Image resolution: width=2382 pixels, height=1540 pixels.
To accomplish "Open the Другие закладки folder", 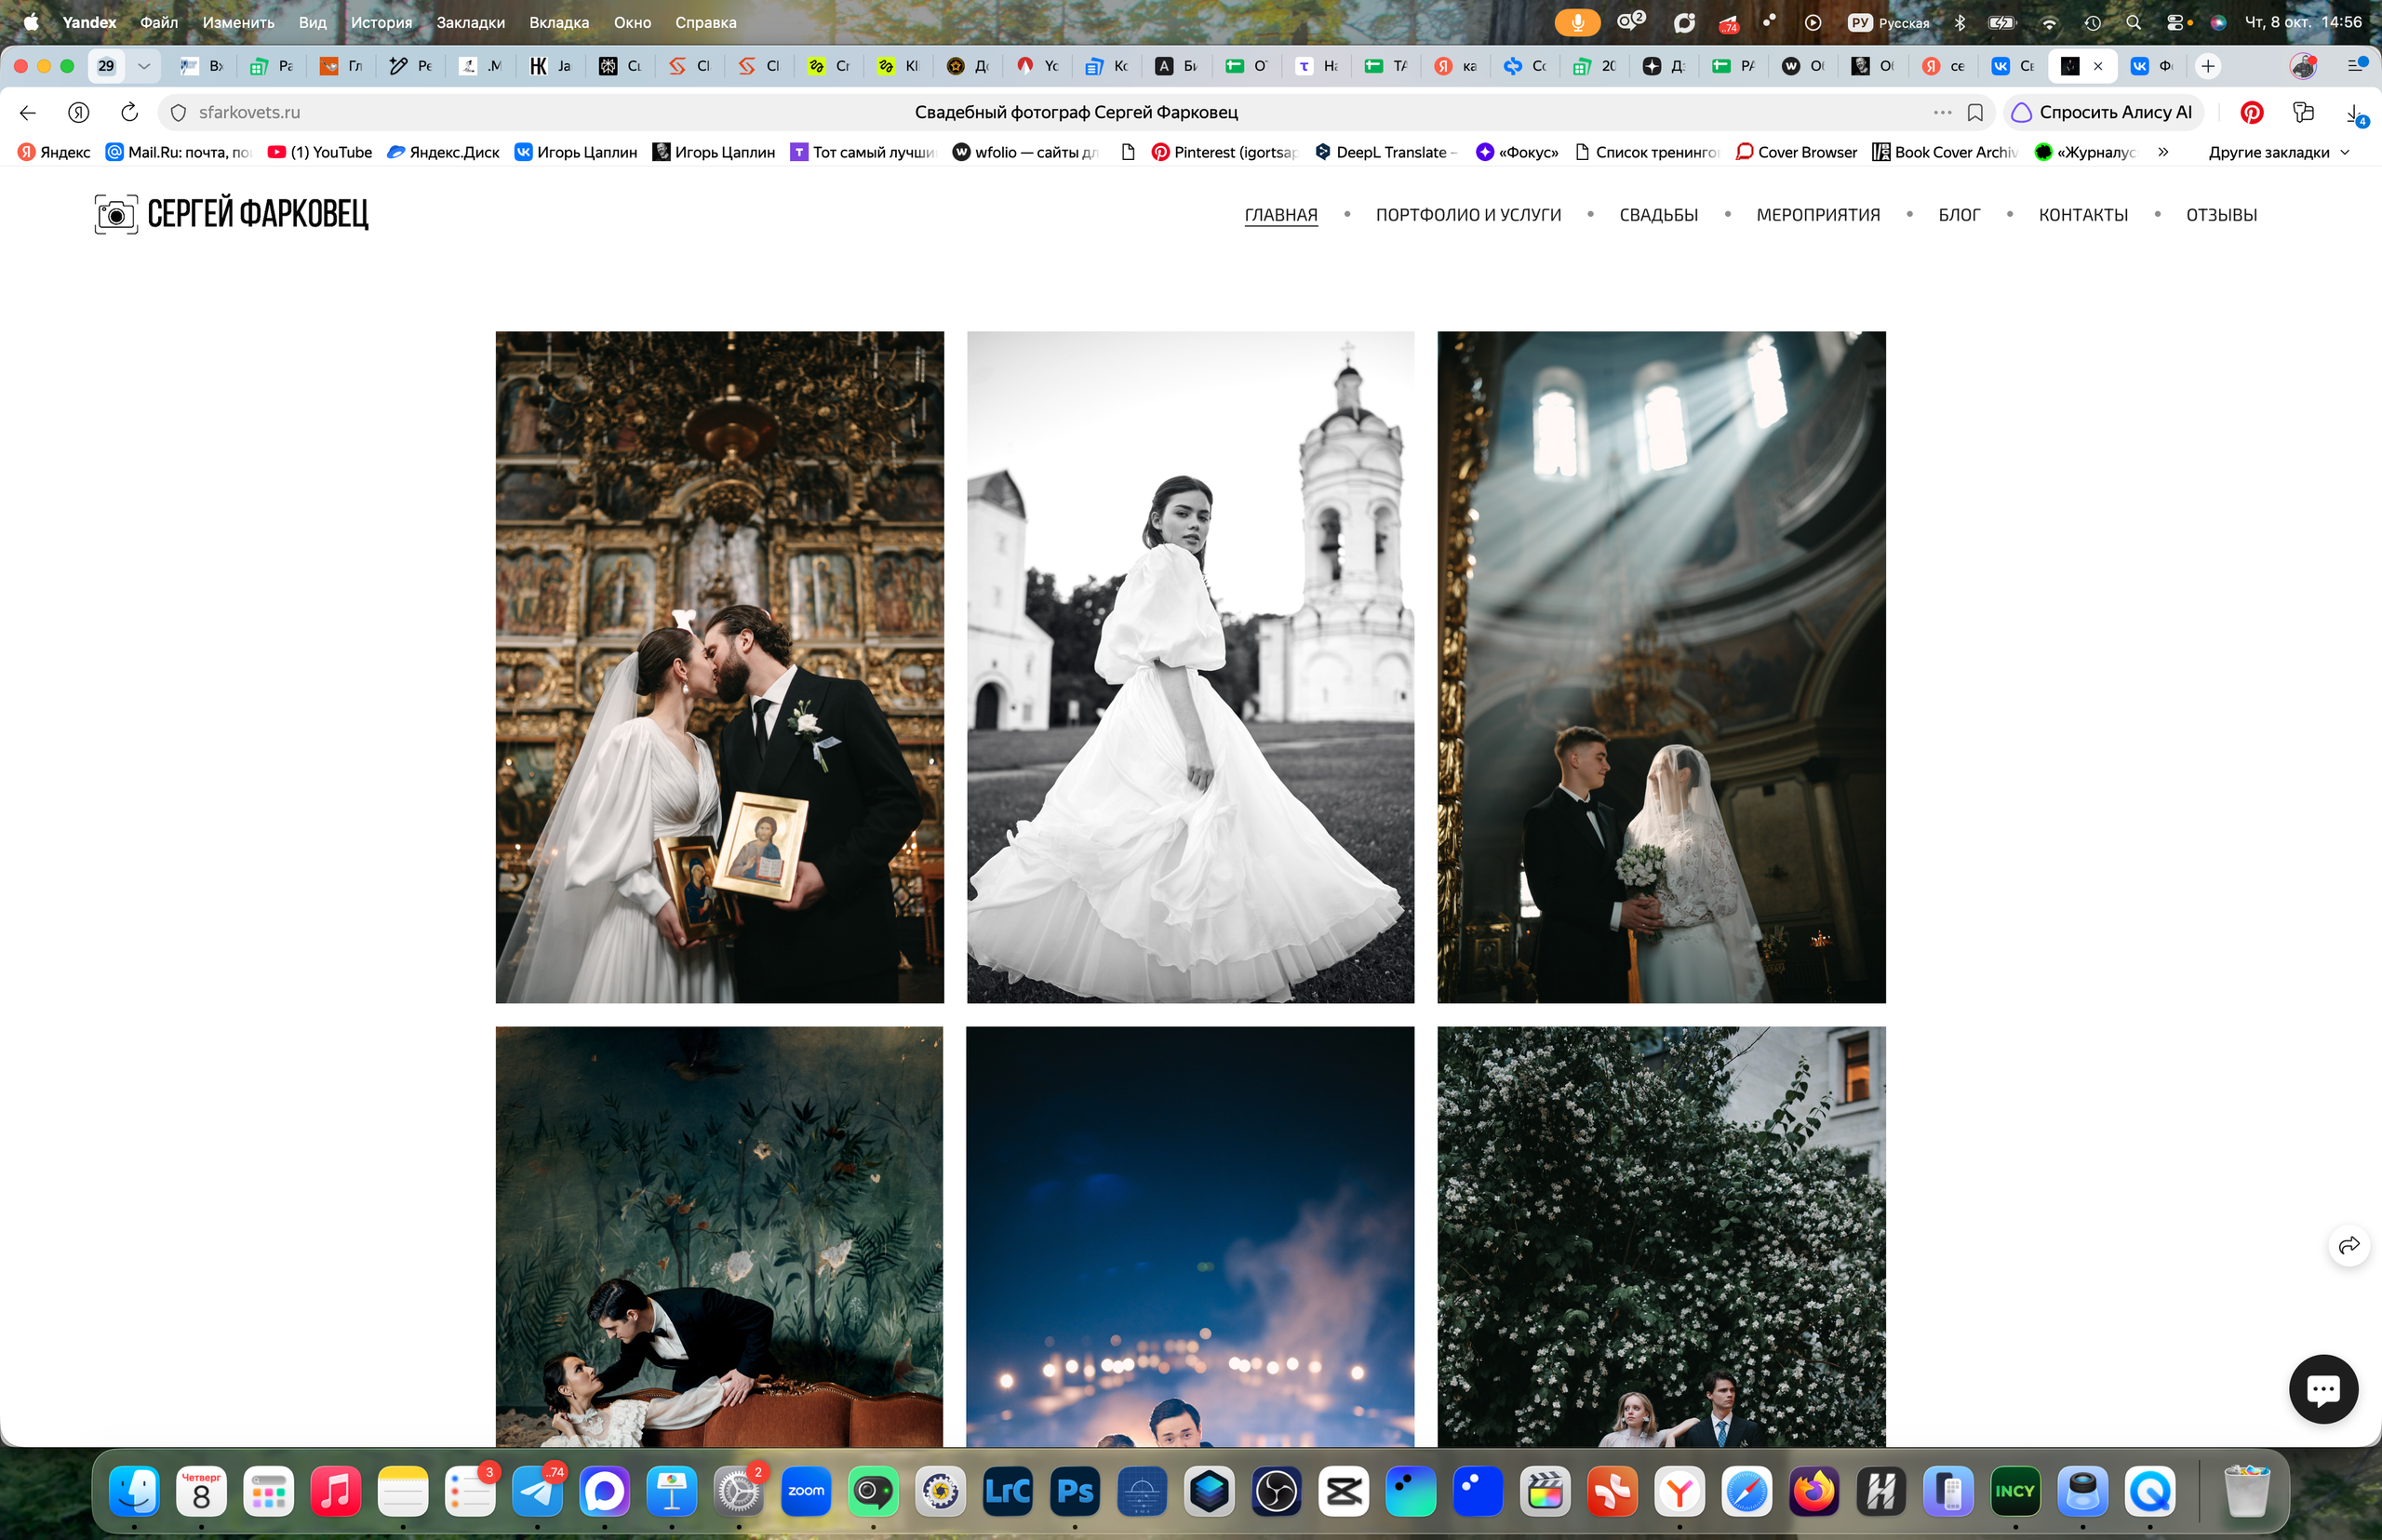I will 2278,152.
